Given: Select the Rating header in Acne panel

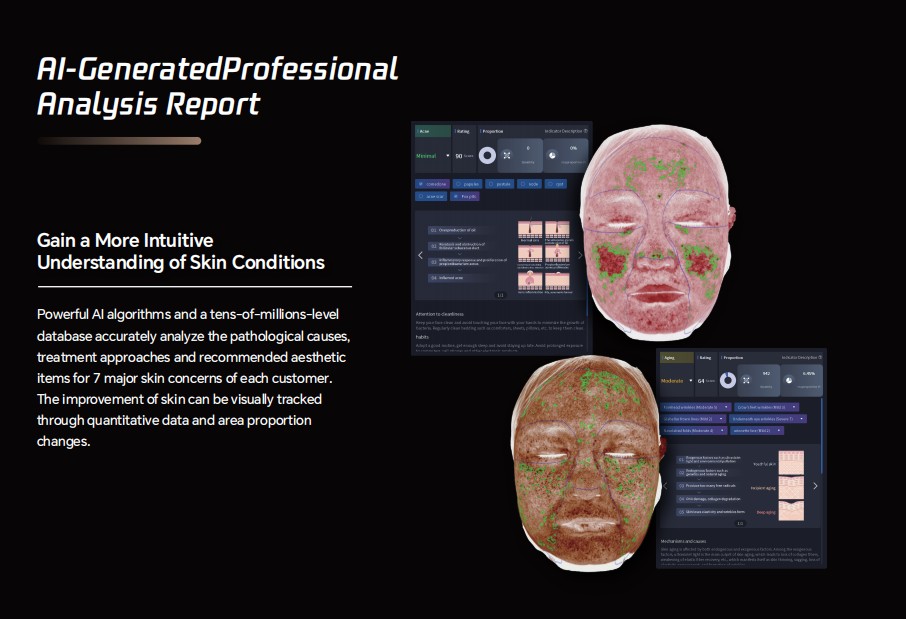Looking at the screenshot, I should (x=463, y=131).
